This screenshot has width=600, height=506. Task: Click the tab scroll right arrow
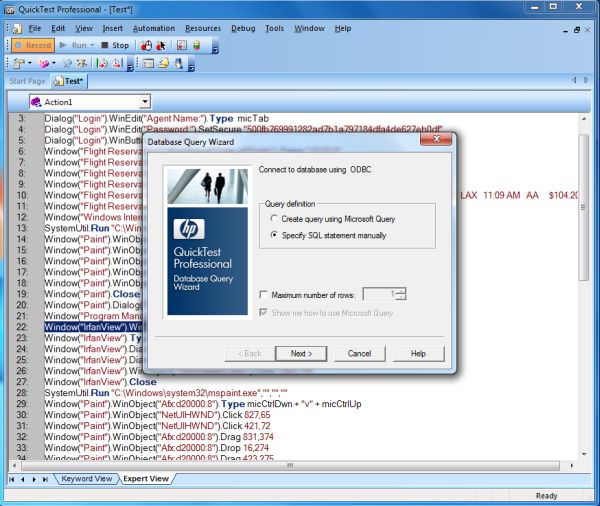586,80
